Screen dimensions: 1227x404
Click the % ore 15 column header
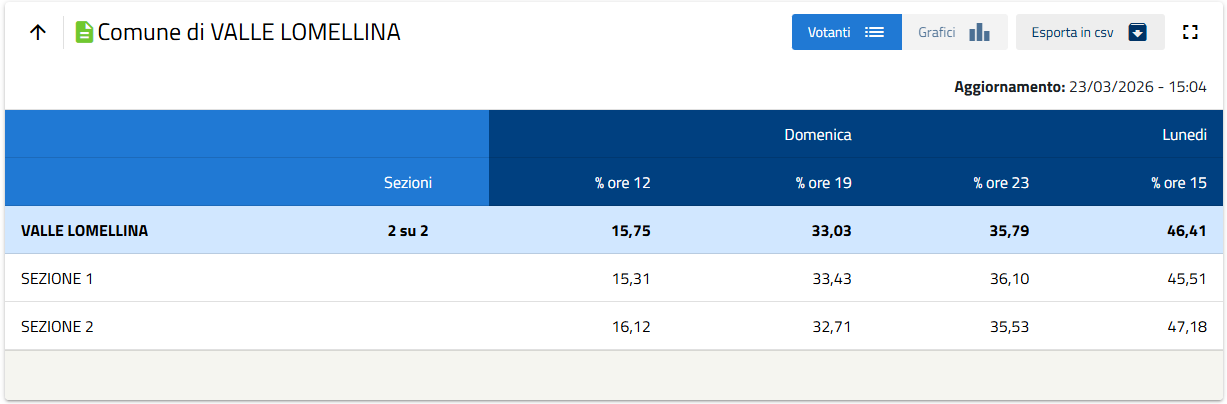[1179, 183]
